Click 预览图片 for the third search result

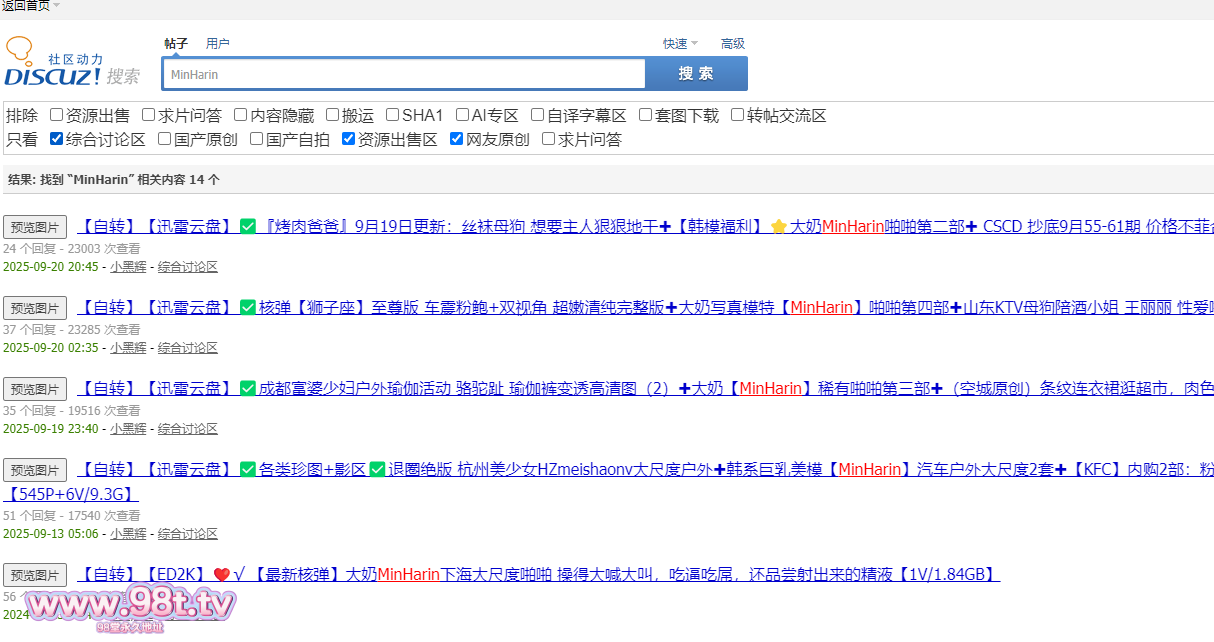(x=35, y=389)
